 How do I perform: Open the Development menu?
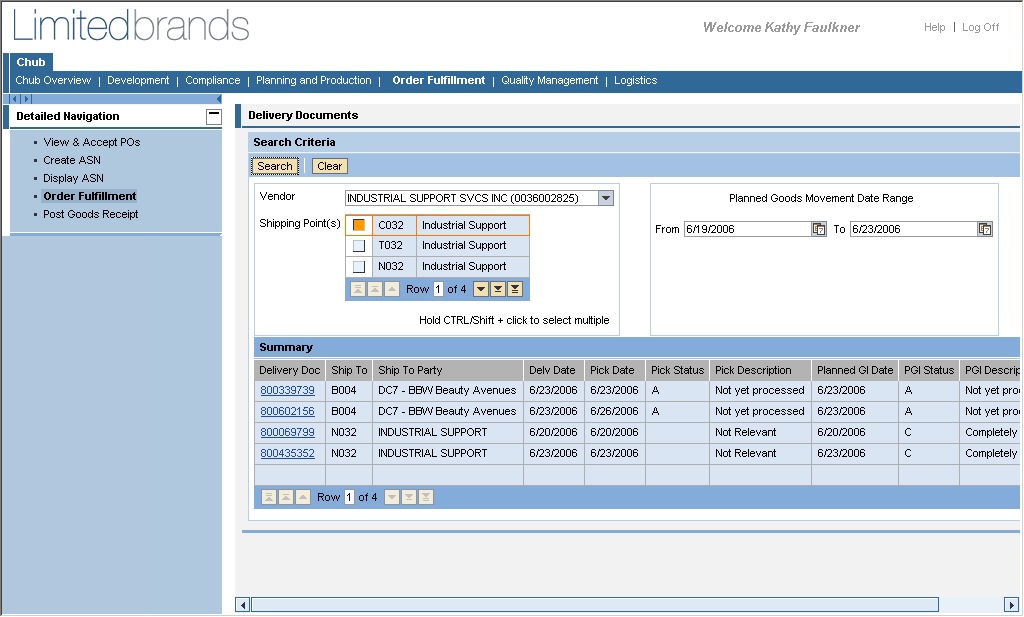(x=138, y=81)
